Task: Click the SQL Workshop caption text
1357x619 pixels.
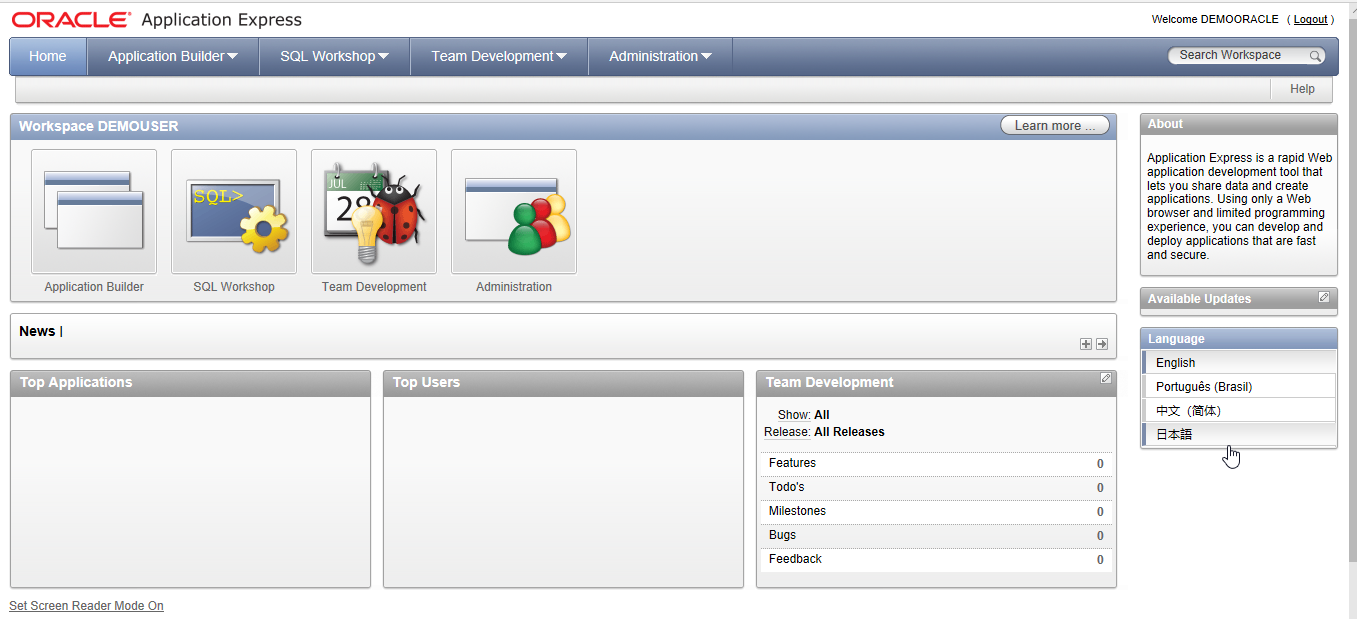Action: tap(234, 287)
